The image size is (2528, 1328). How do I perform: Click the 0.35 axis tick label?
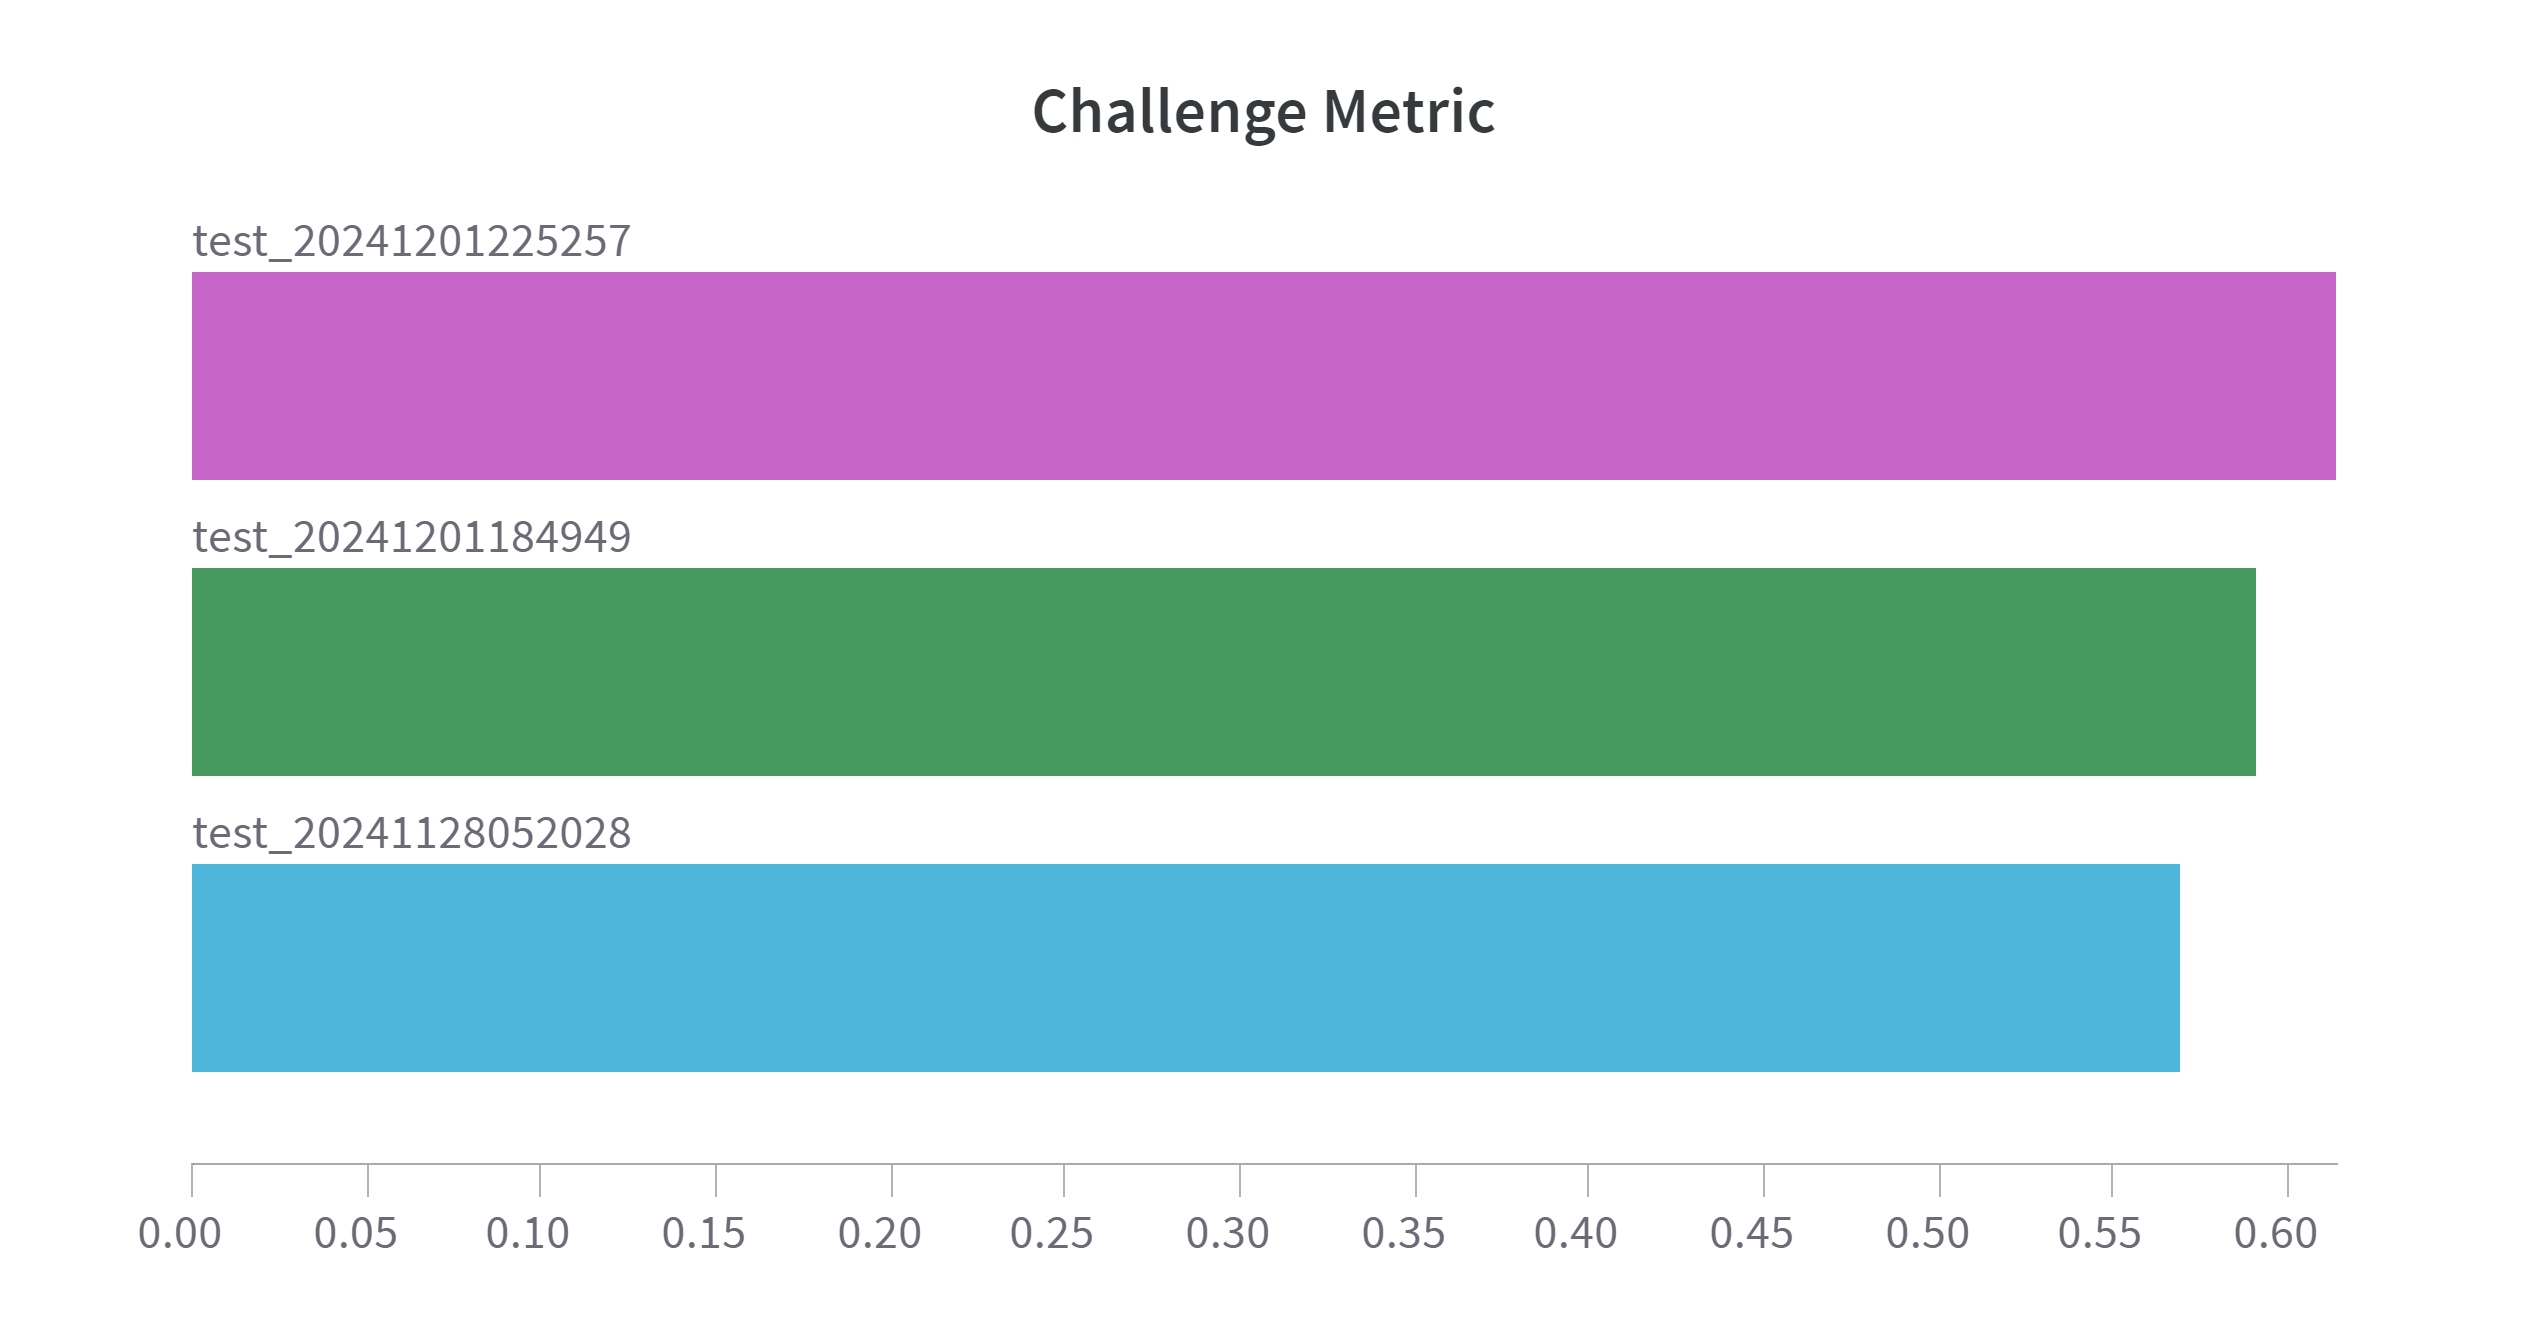(1404, 1233)
